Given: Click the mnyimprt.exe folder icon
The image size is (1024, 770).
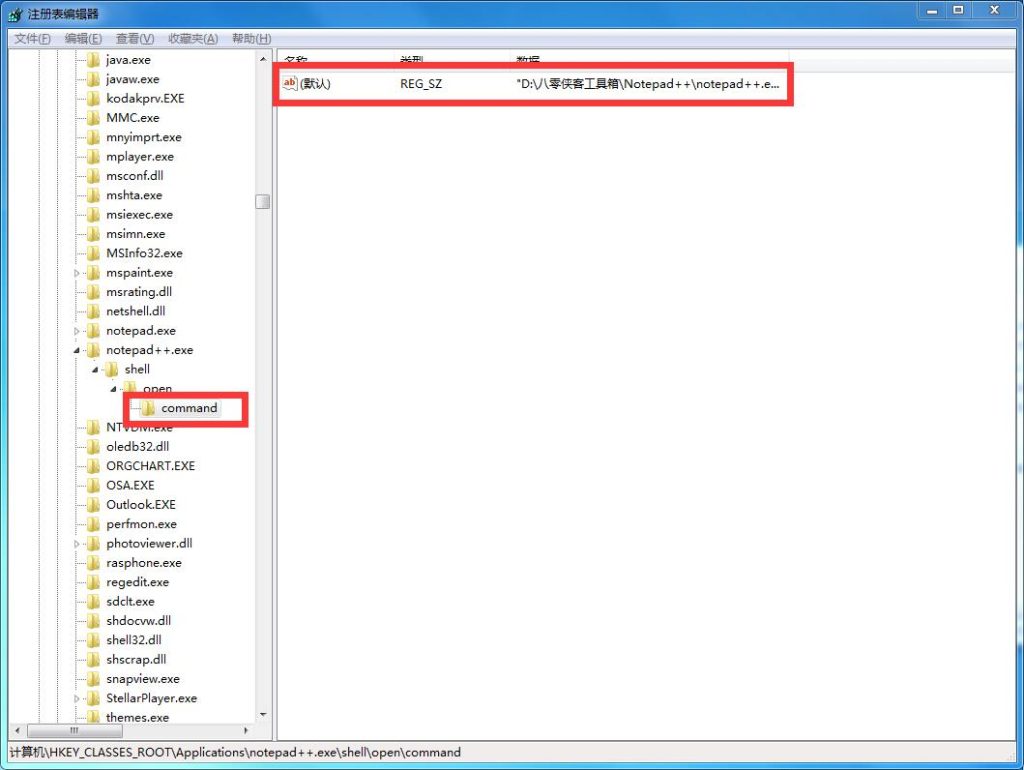Looking at the screenshot, I should [x=93, y=137].
